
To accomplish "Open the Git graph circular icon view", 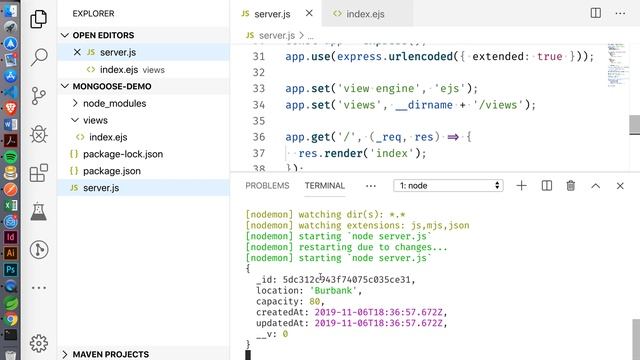I will point(39,249).
